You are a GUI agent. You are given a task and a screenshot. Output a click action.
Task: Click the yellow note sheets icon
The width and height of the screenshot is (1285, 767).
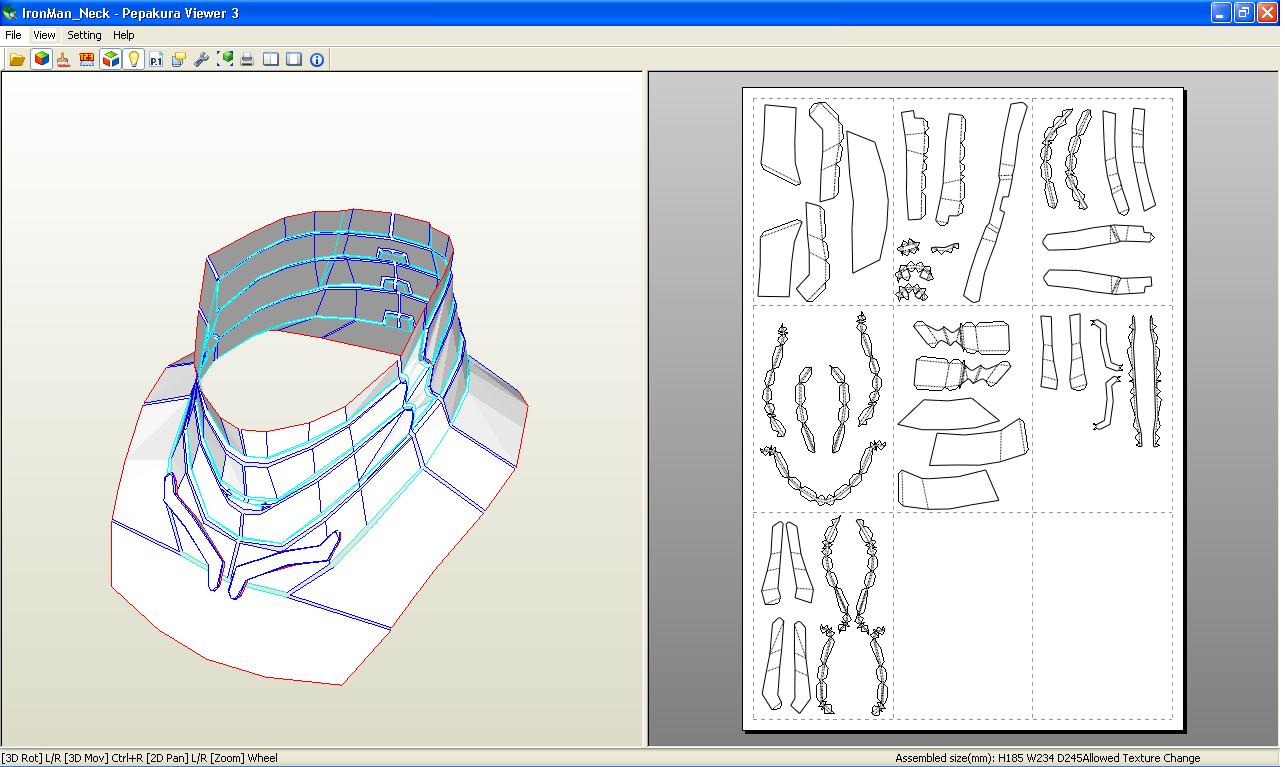click(x=179, y=59)
